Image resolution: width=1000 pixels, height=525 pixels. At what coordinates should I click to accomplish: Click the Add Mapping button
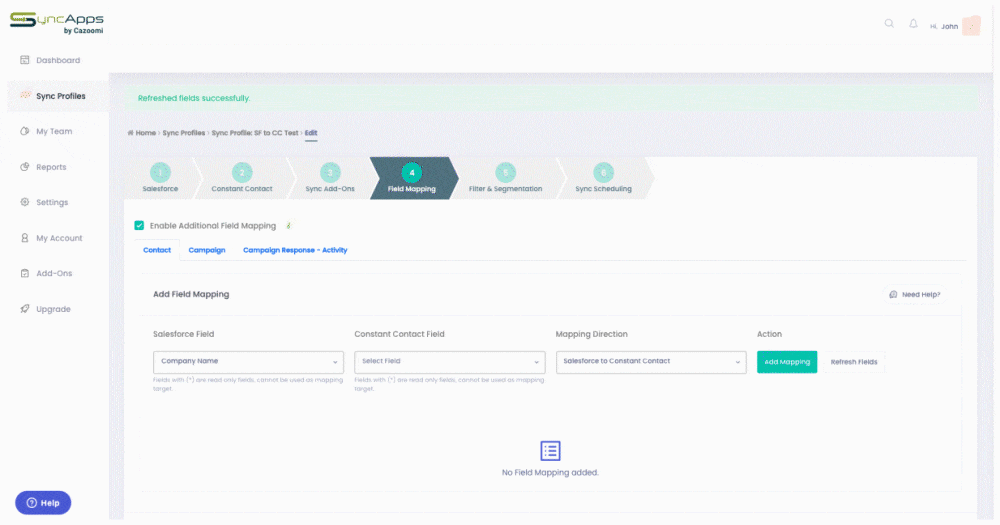pos(787,362)
